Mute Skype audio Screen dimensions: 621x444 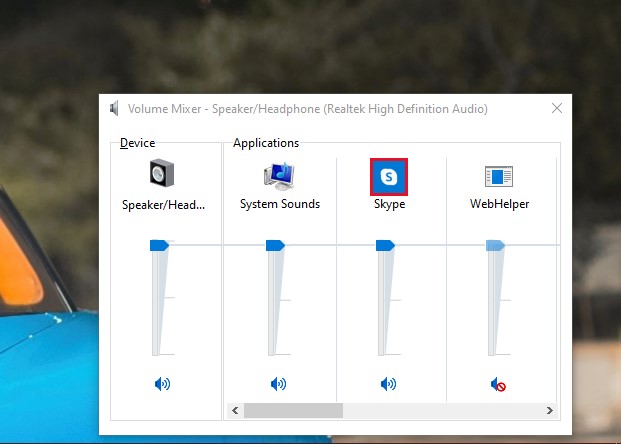click(388, 384)
